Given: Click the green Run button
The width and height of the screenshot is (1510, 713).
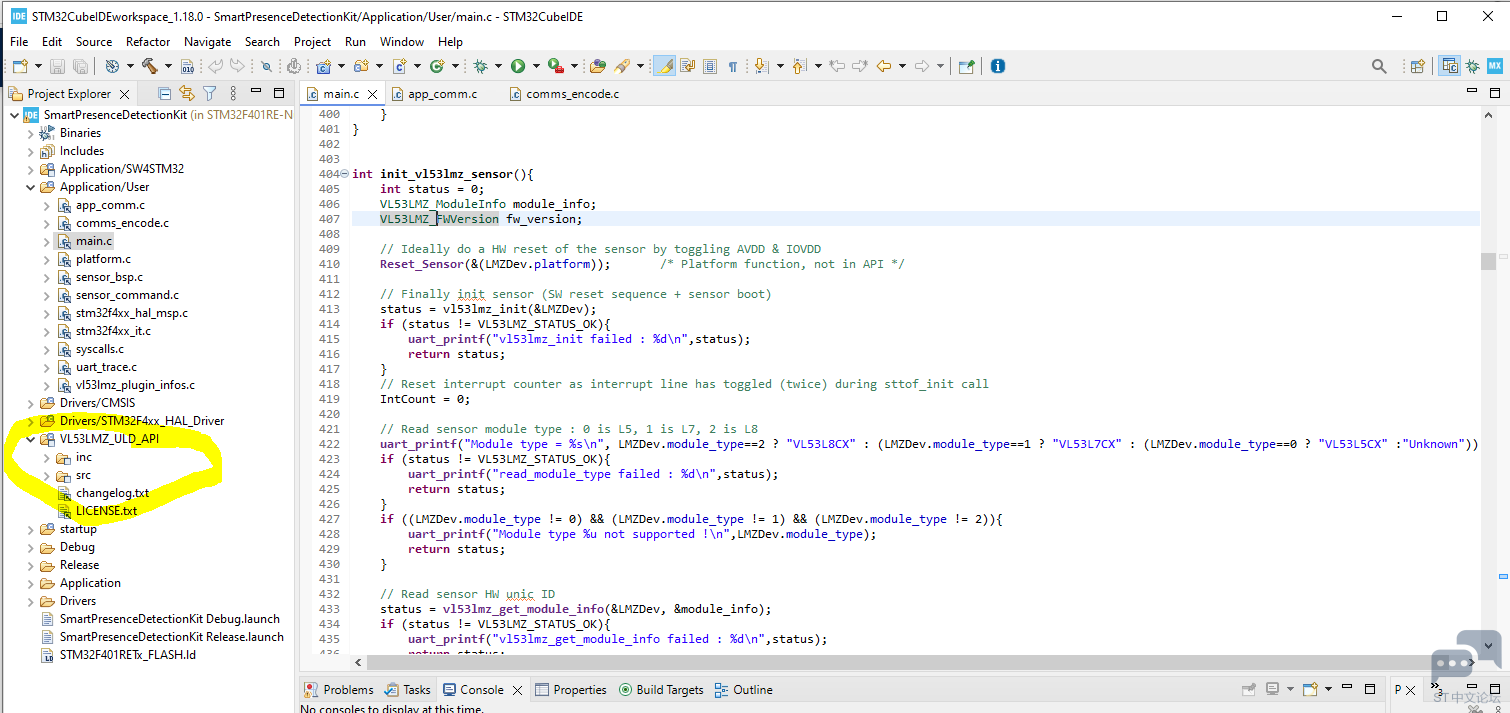Looking at the screenshot, I should [x=518, y=66].
